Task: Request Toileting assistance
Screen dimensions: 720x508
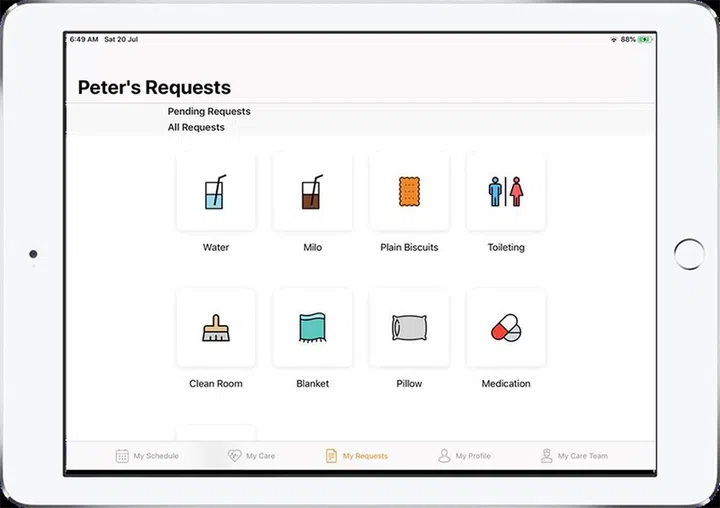Action: (506, 192)
